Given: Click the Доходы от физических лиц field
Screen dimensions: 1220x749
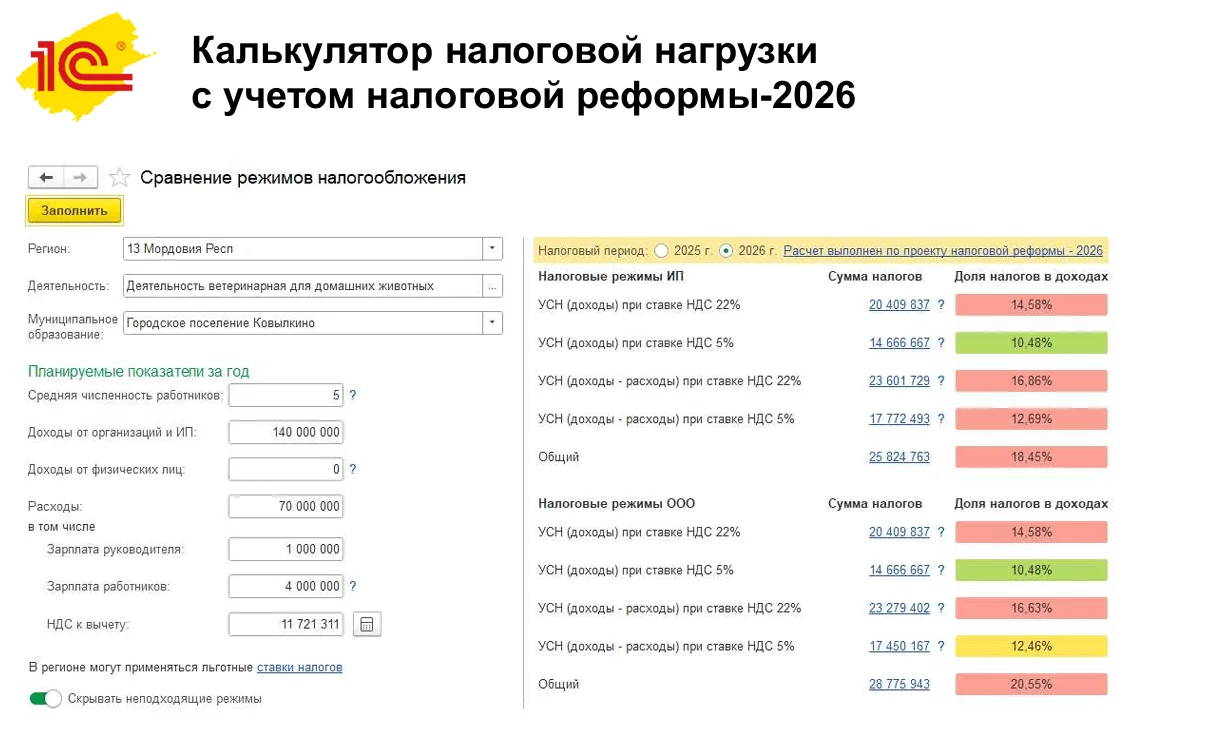Looking at the screenshot, I should [286, 469].
